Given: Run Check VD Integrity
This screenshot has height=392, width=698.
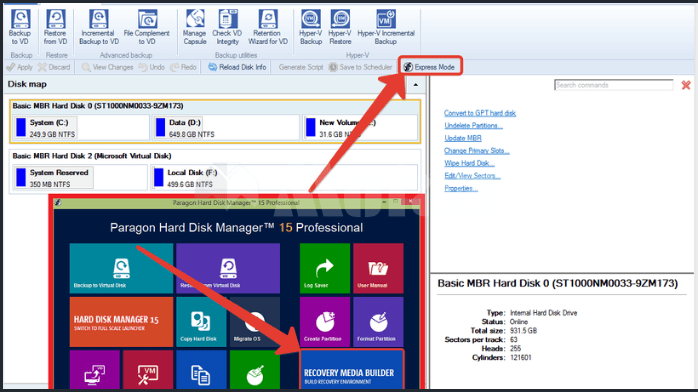Looking at the screenshot, I should 227,28.
